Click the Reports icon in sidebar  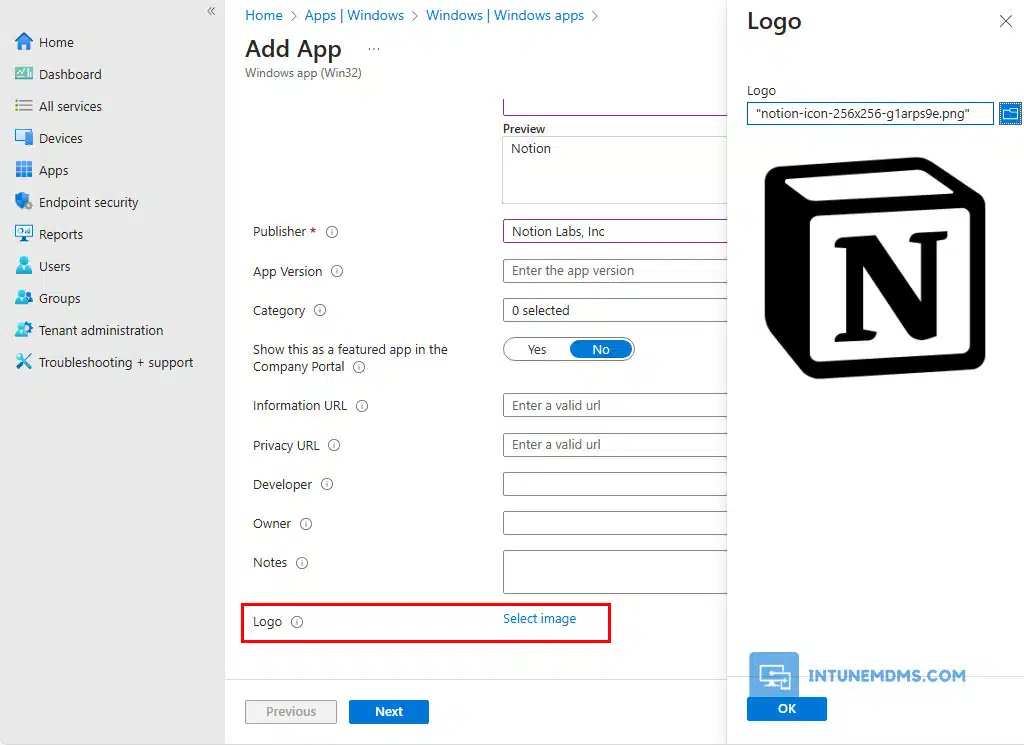pyautogui.click(x=24, y=234)
